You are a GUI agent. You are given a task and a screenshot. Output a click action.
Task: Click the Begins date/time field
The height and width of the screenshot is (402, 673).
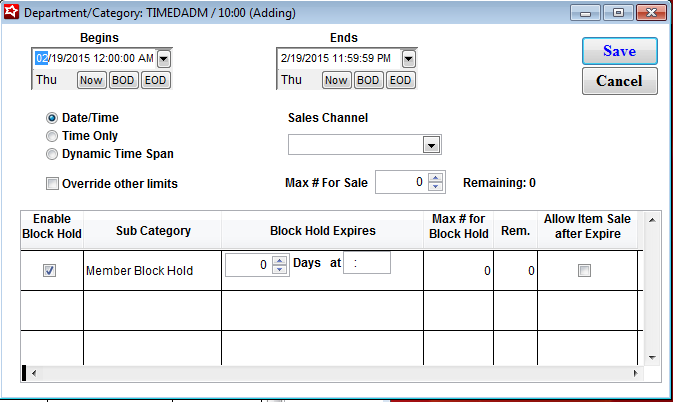click(x=95, y=58)
